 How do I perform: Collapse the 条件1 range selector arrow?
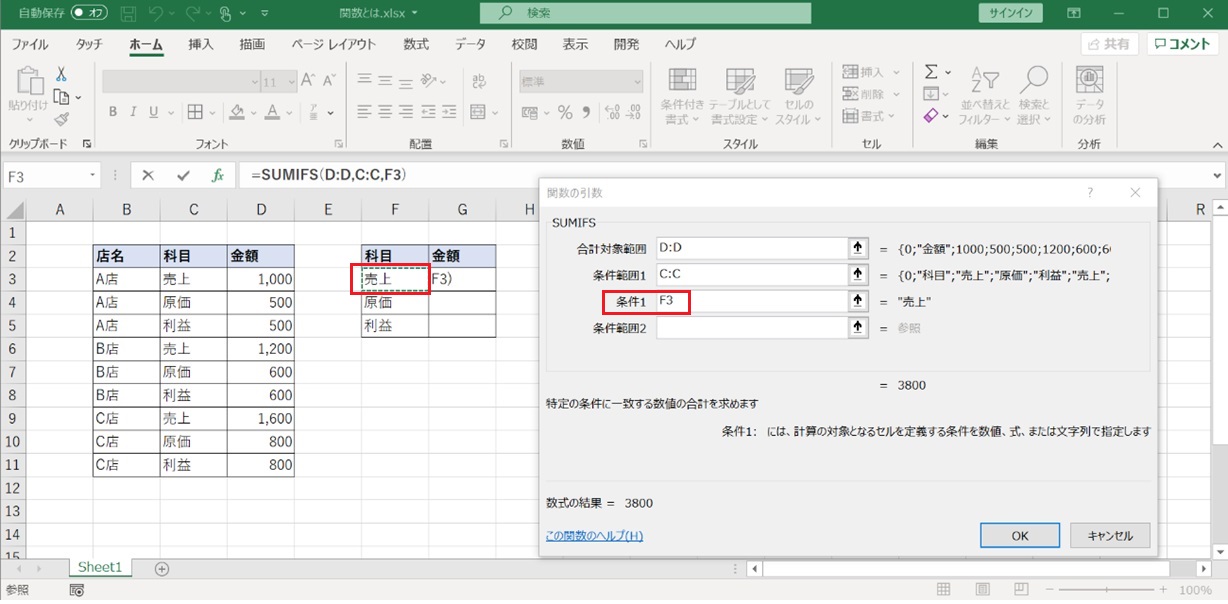857,301
